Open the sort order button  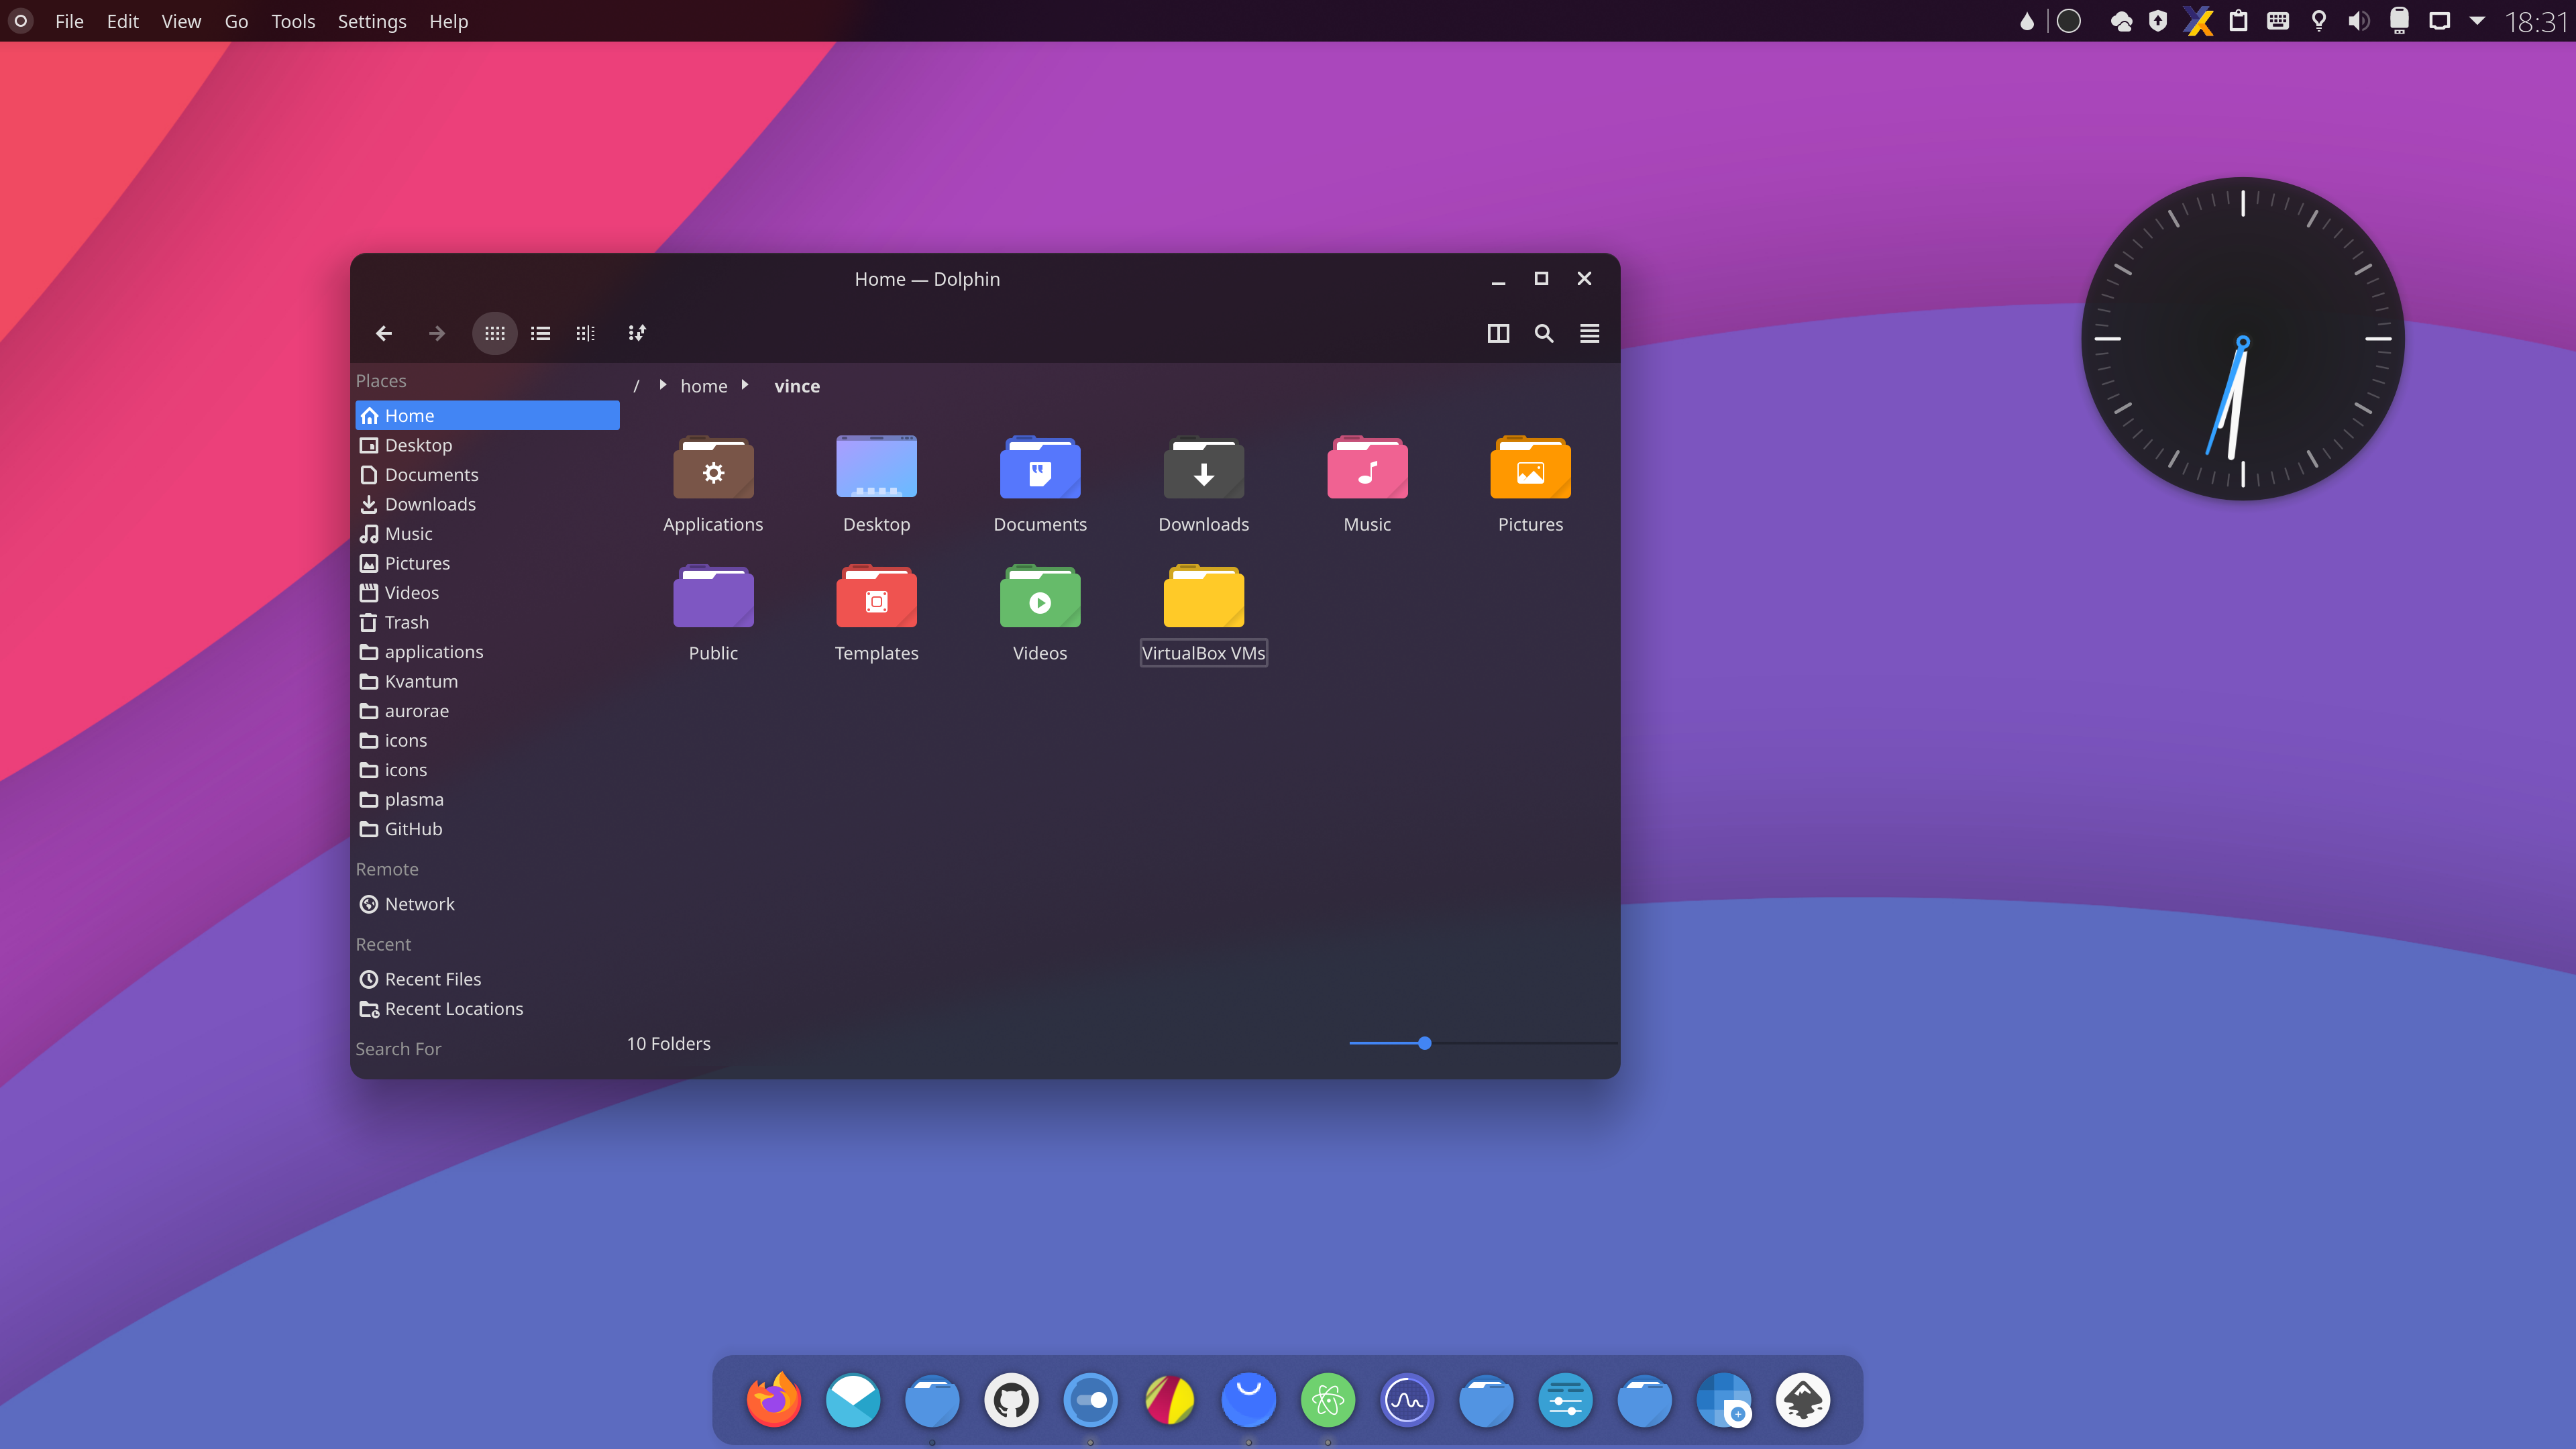[x=637, y=333]
